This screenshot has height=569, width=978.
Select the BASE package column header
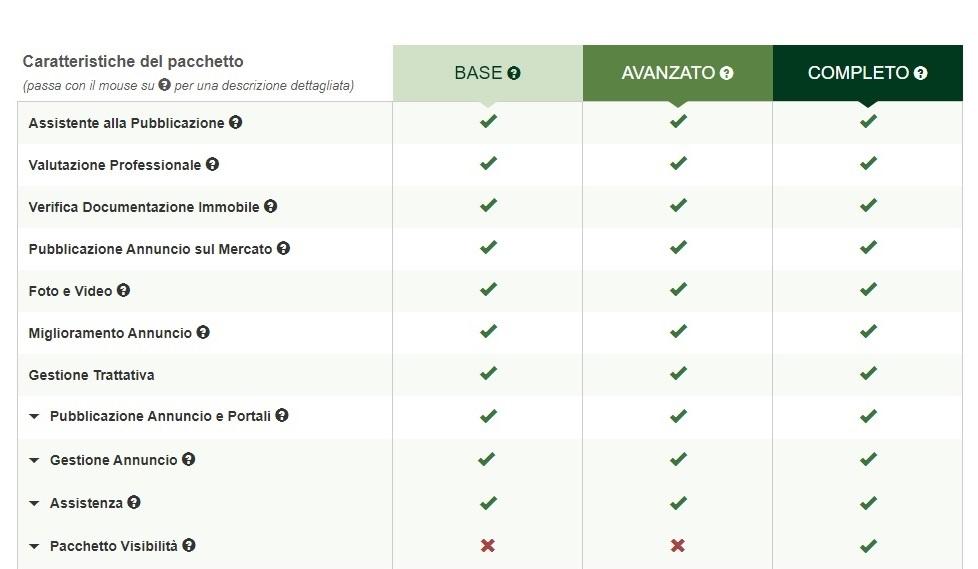point(488,73)
